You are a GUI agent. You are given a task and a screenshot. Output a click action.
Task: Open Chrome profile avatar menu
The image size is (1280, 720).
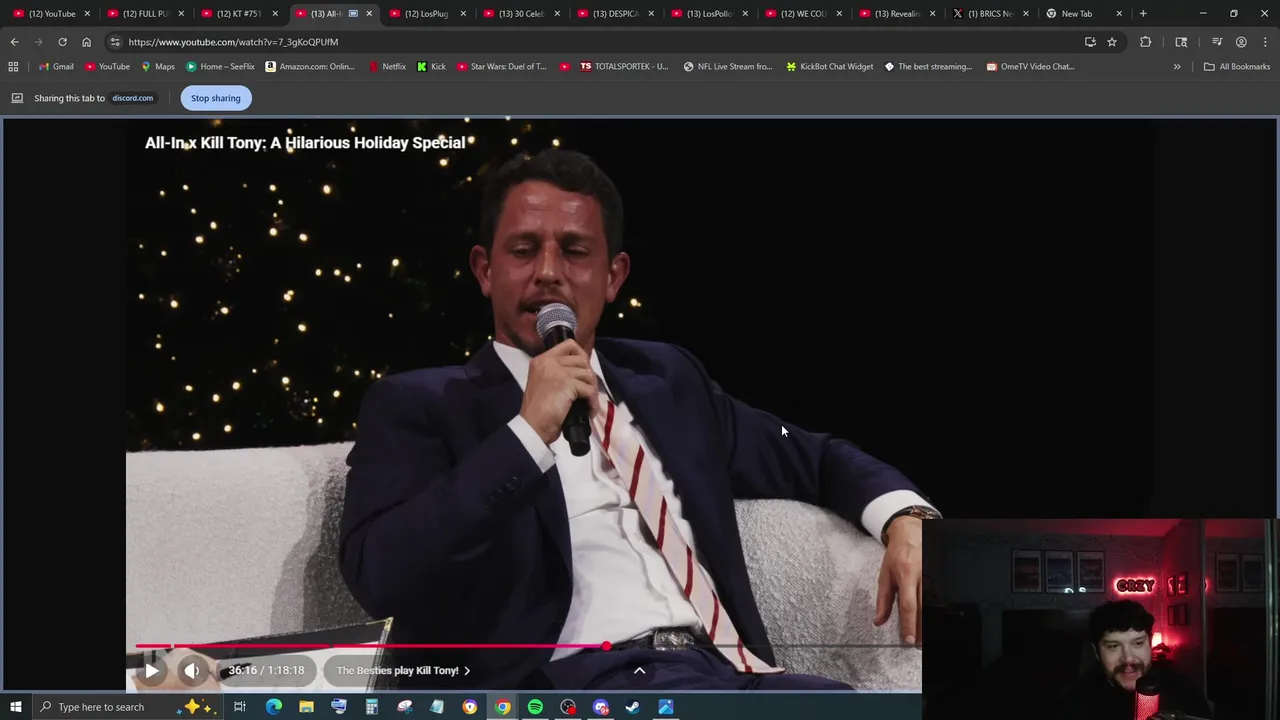(x=1241, y=42)
